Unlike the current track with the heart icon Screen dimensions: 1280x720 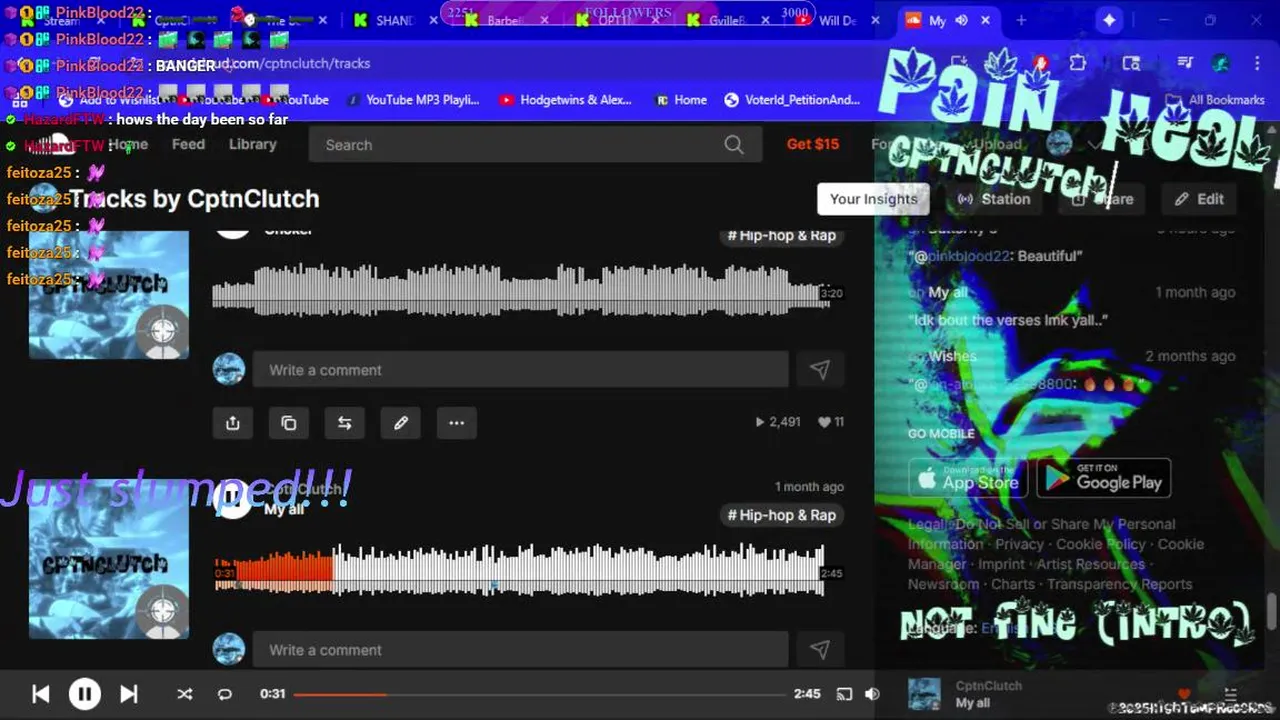(1185, 694)
